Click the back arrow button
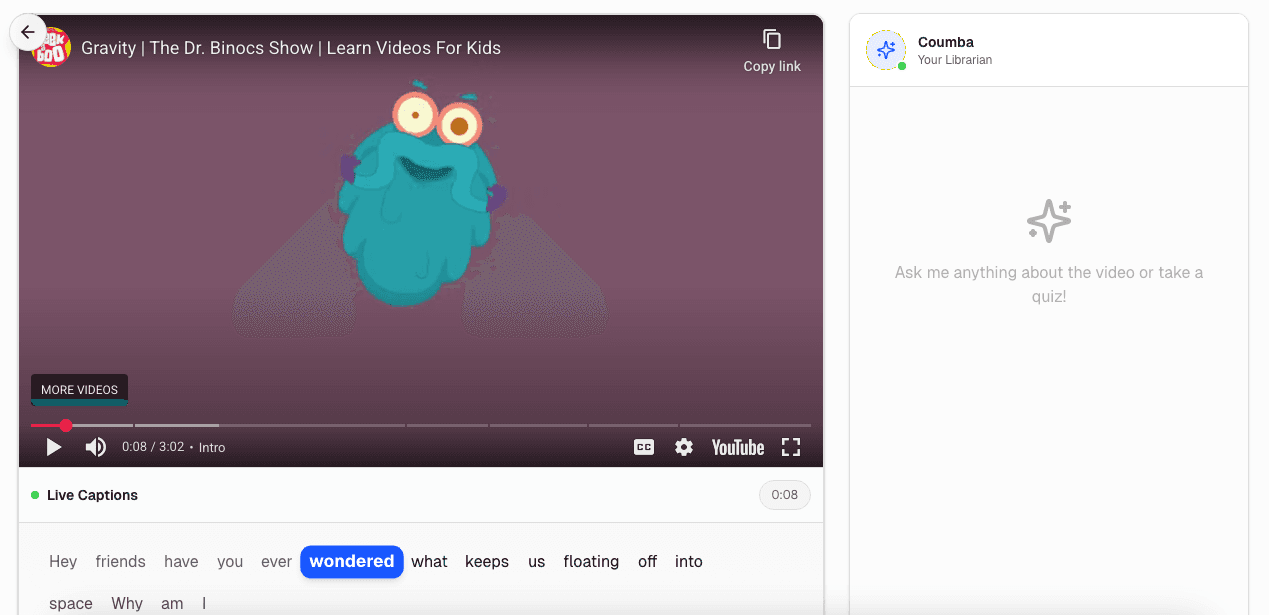Screen dimensions: 1269x615 pos(28,32)
